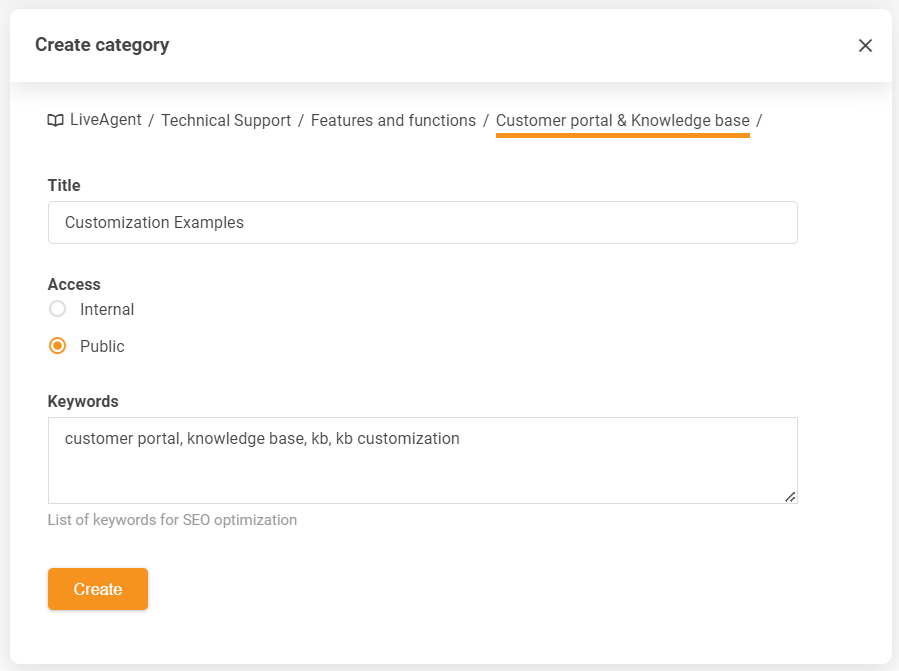Click the Access section label
The width and height of the screenshot is (899, 671).
[74, 284]
